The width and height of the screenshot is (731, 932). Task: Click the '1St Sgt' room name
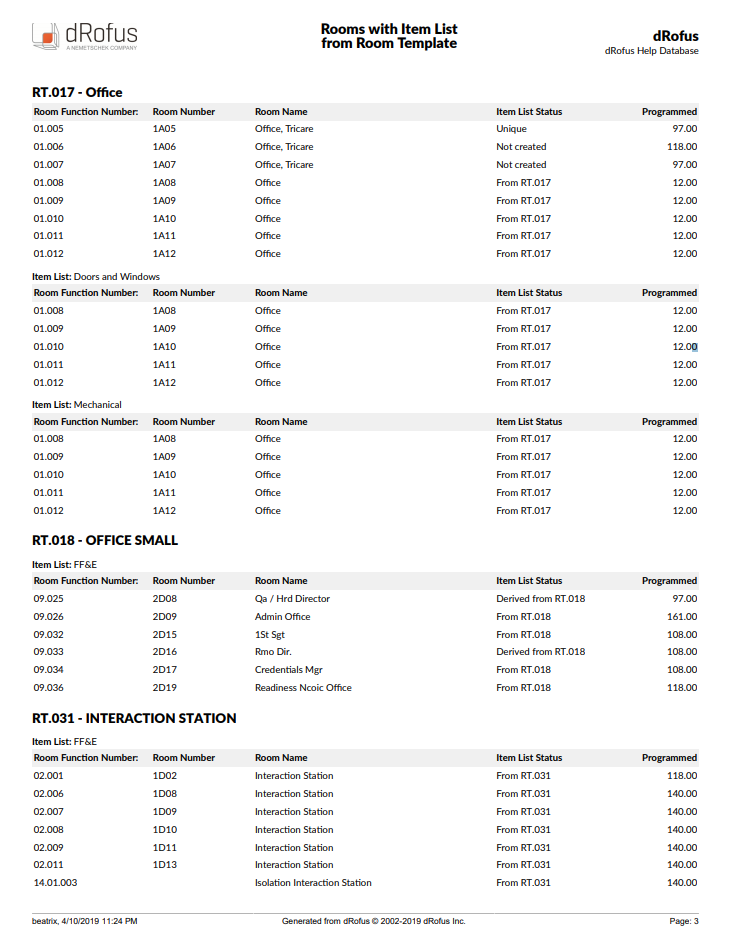[x=270, y=635]
